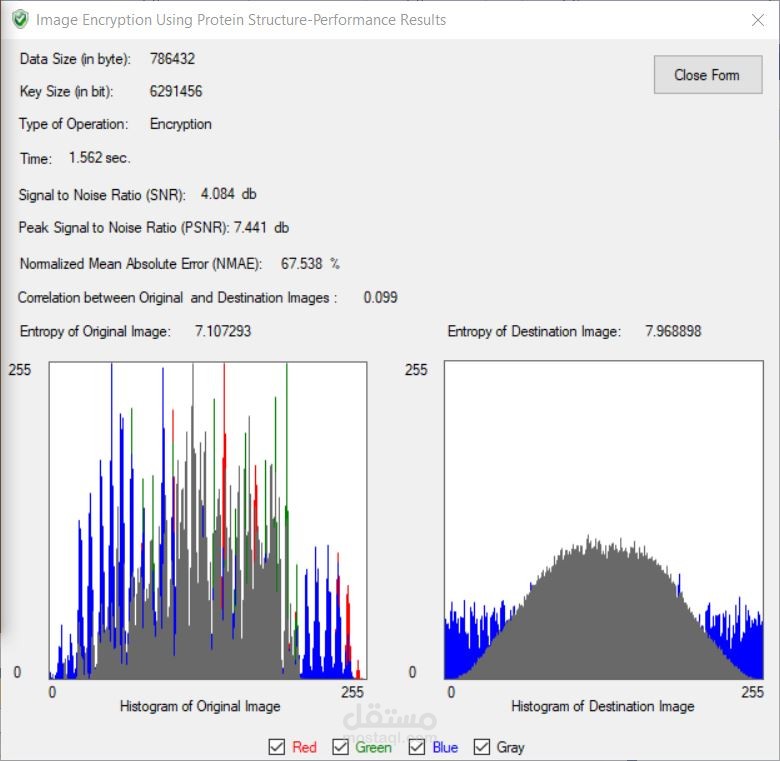The image size is (780, 761).
Task: Click the destination image entropy 7.968898
Action: tap(673, 331)
